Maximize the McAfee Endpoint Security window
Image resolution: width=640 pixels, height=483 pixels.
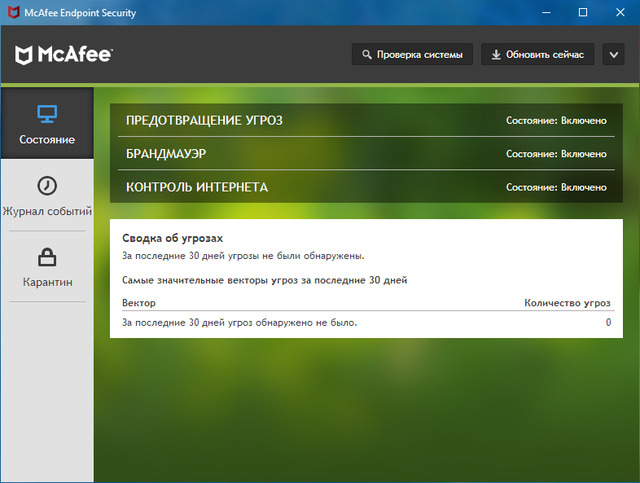pyautogui.click(x=583, y=12)
